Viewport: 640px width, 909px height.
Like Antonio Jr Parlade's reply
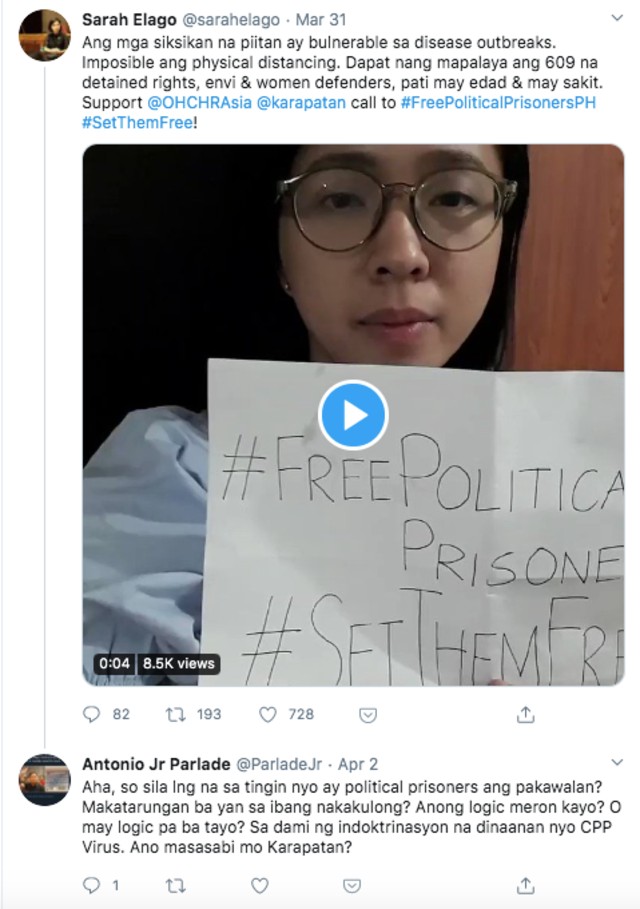[260, 885]
